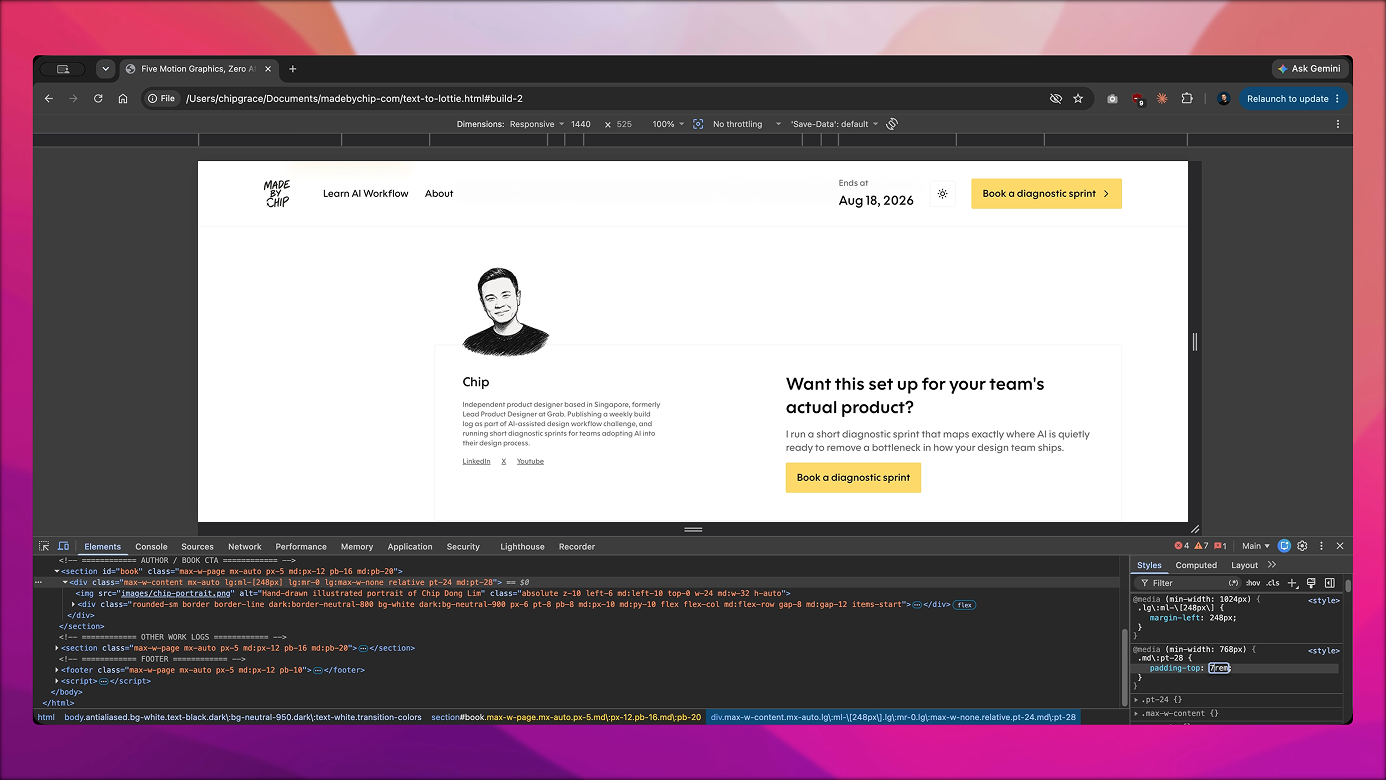Click the crossed-out eye icon in address bar

(1055, 98)
